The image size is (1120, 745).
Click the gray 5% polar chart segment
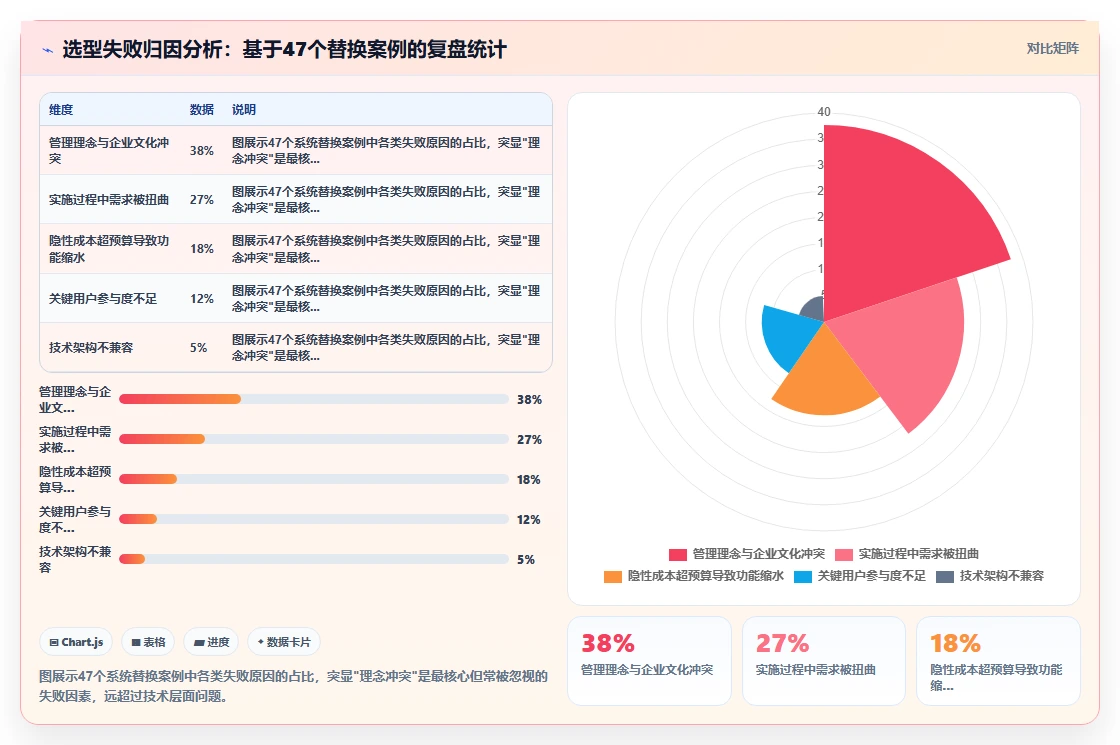814,311
